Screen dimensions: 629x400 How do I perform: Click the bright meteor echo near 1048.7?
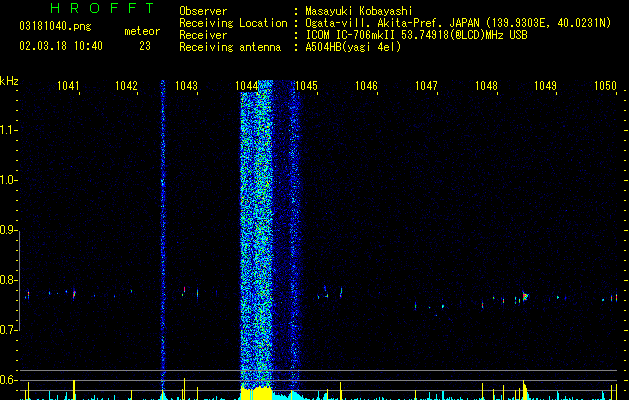coord(525,296)
